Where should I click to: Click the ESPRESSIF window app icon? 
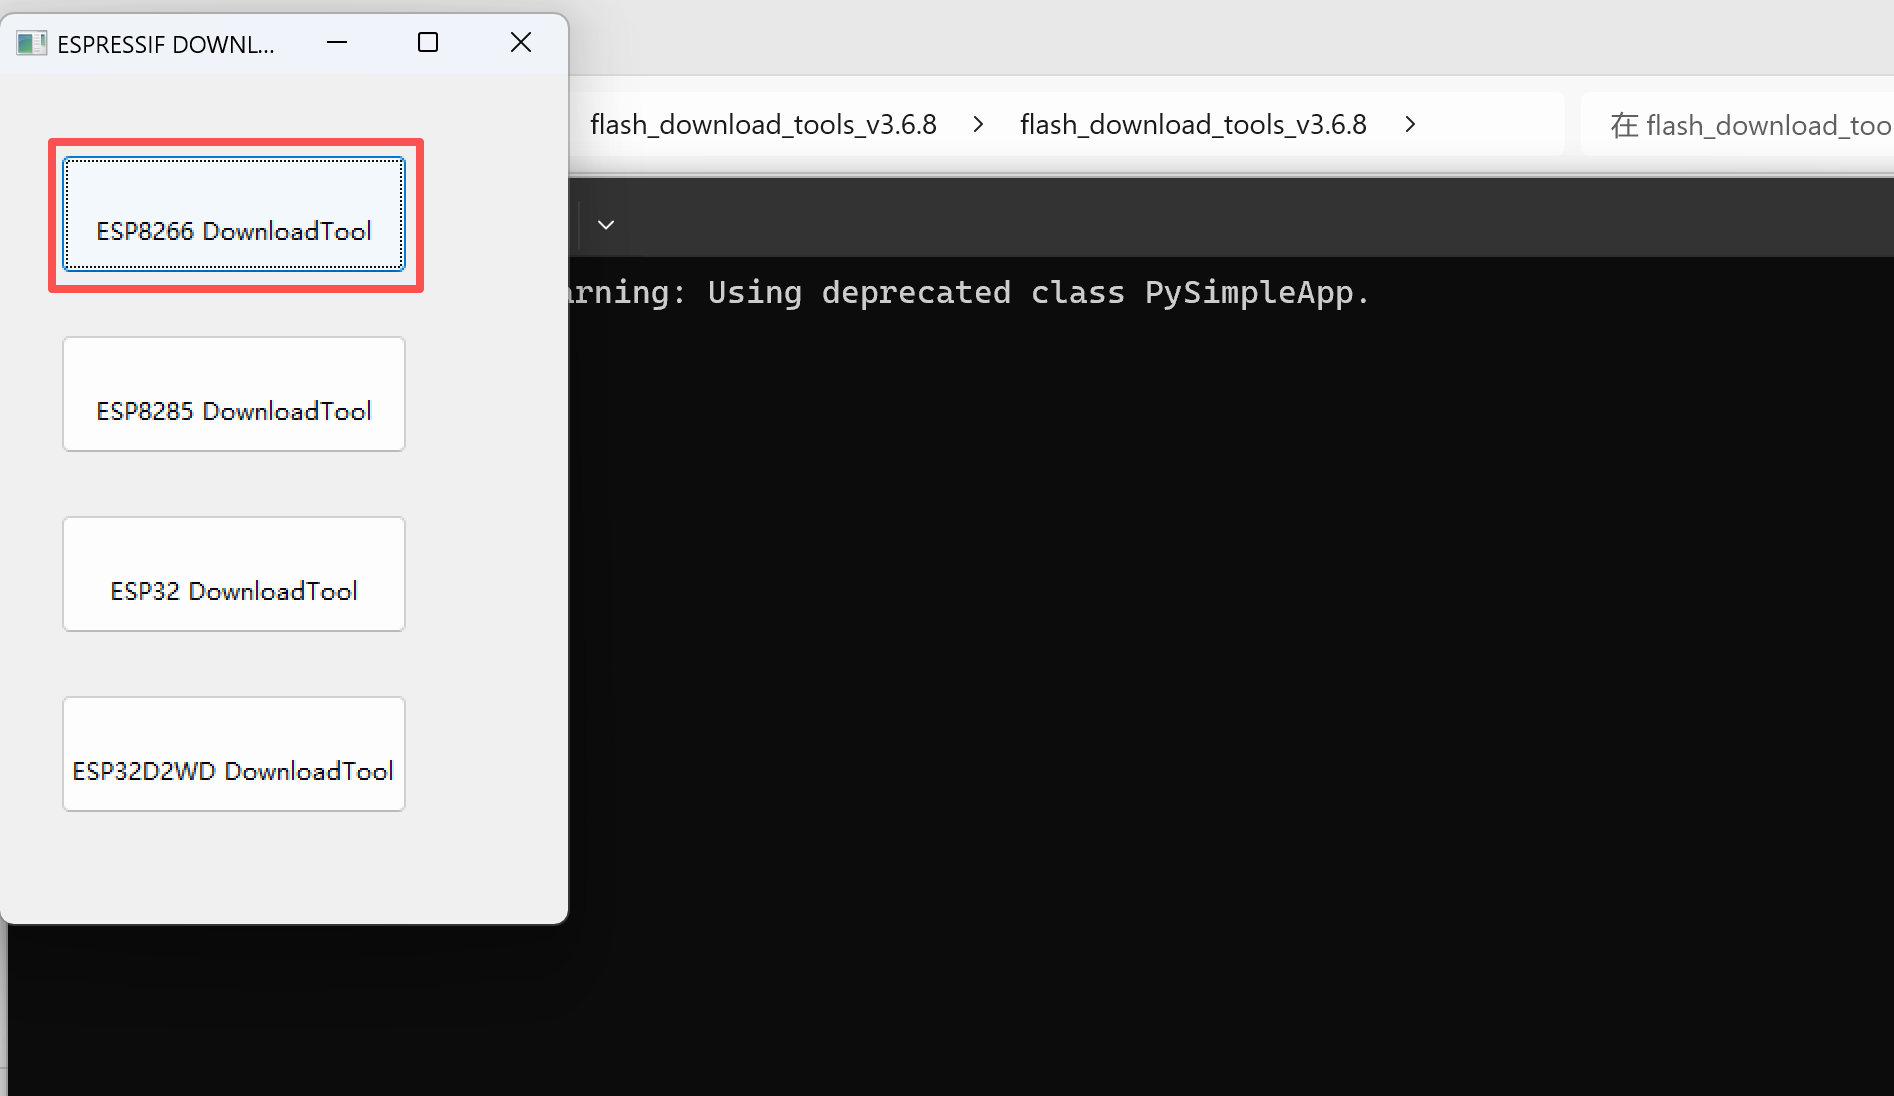pyautogui.click(x=32, y=43)
